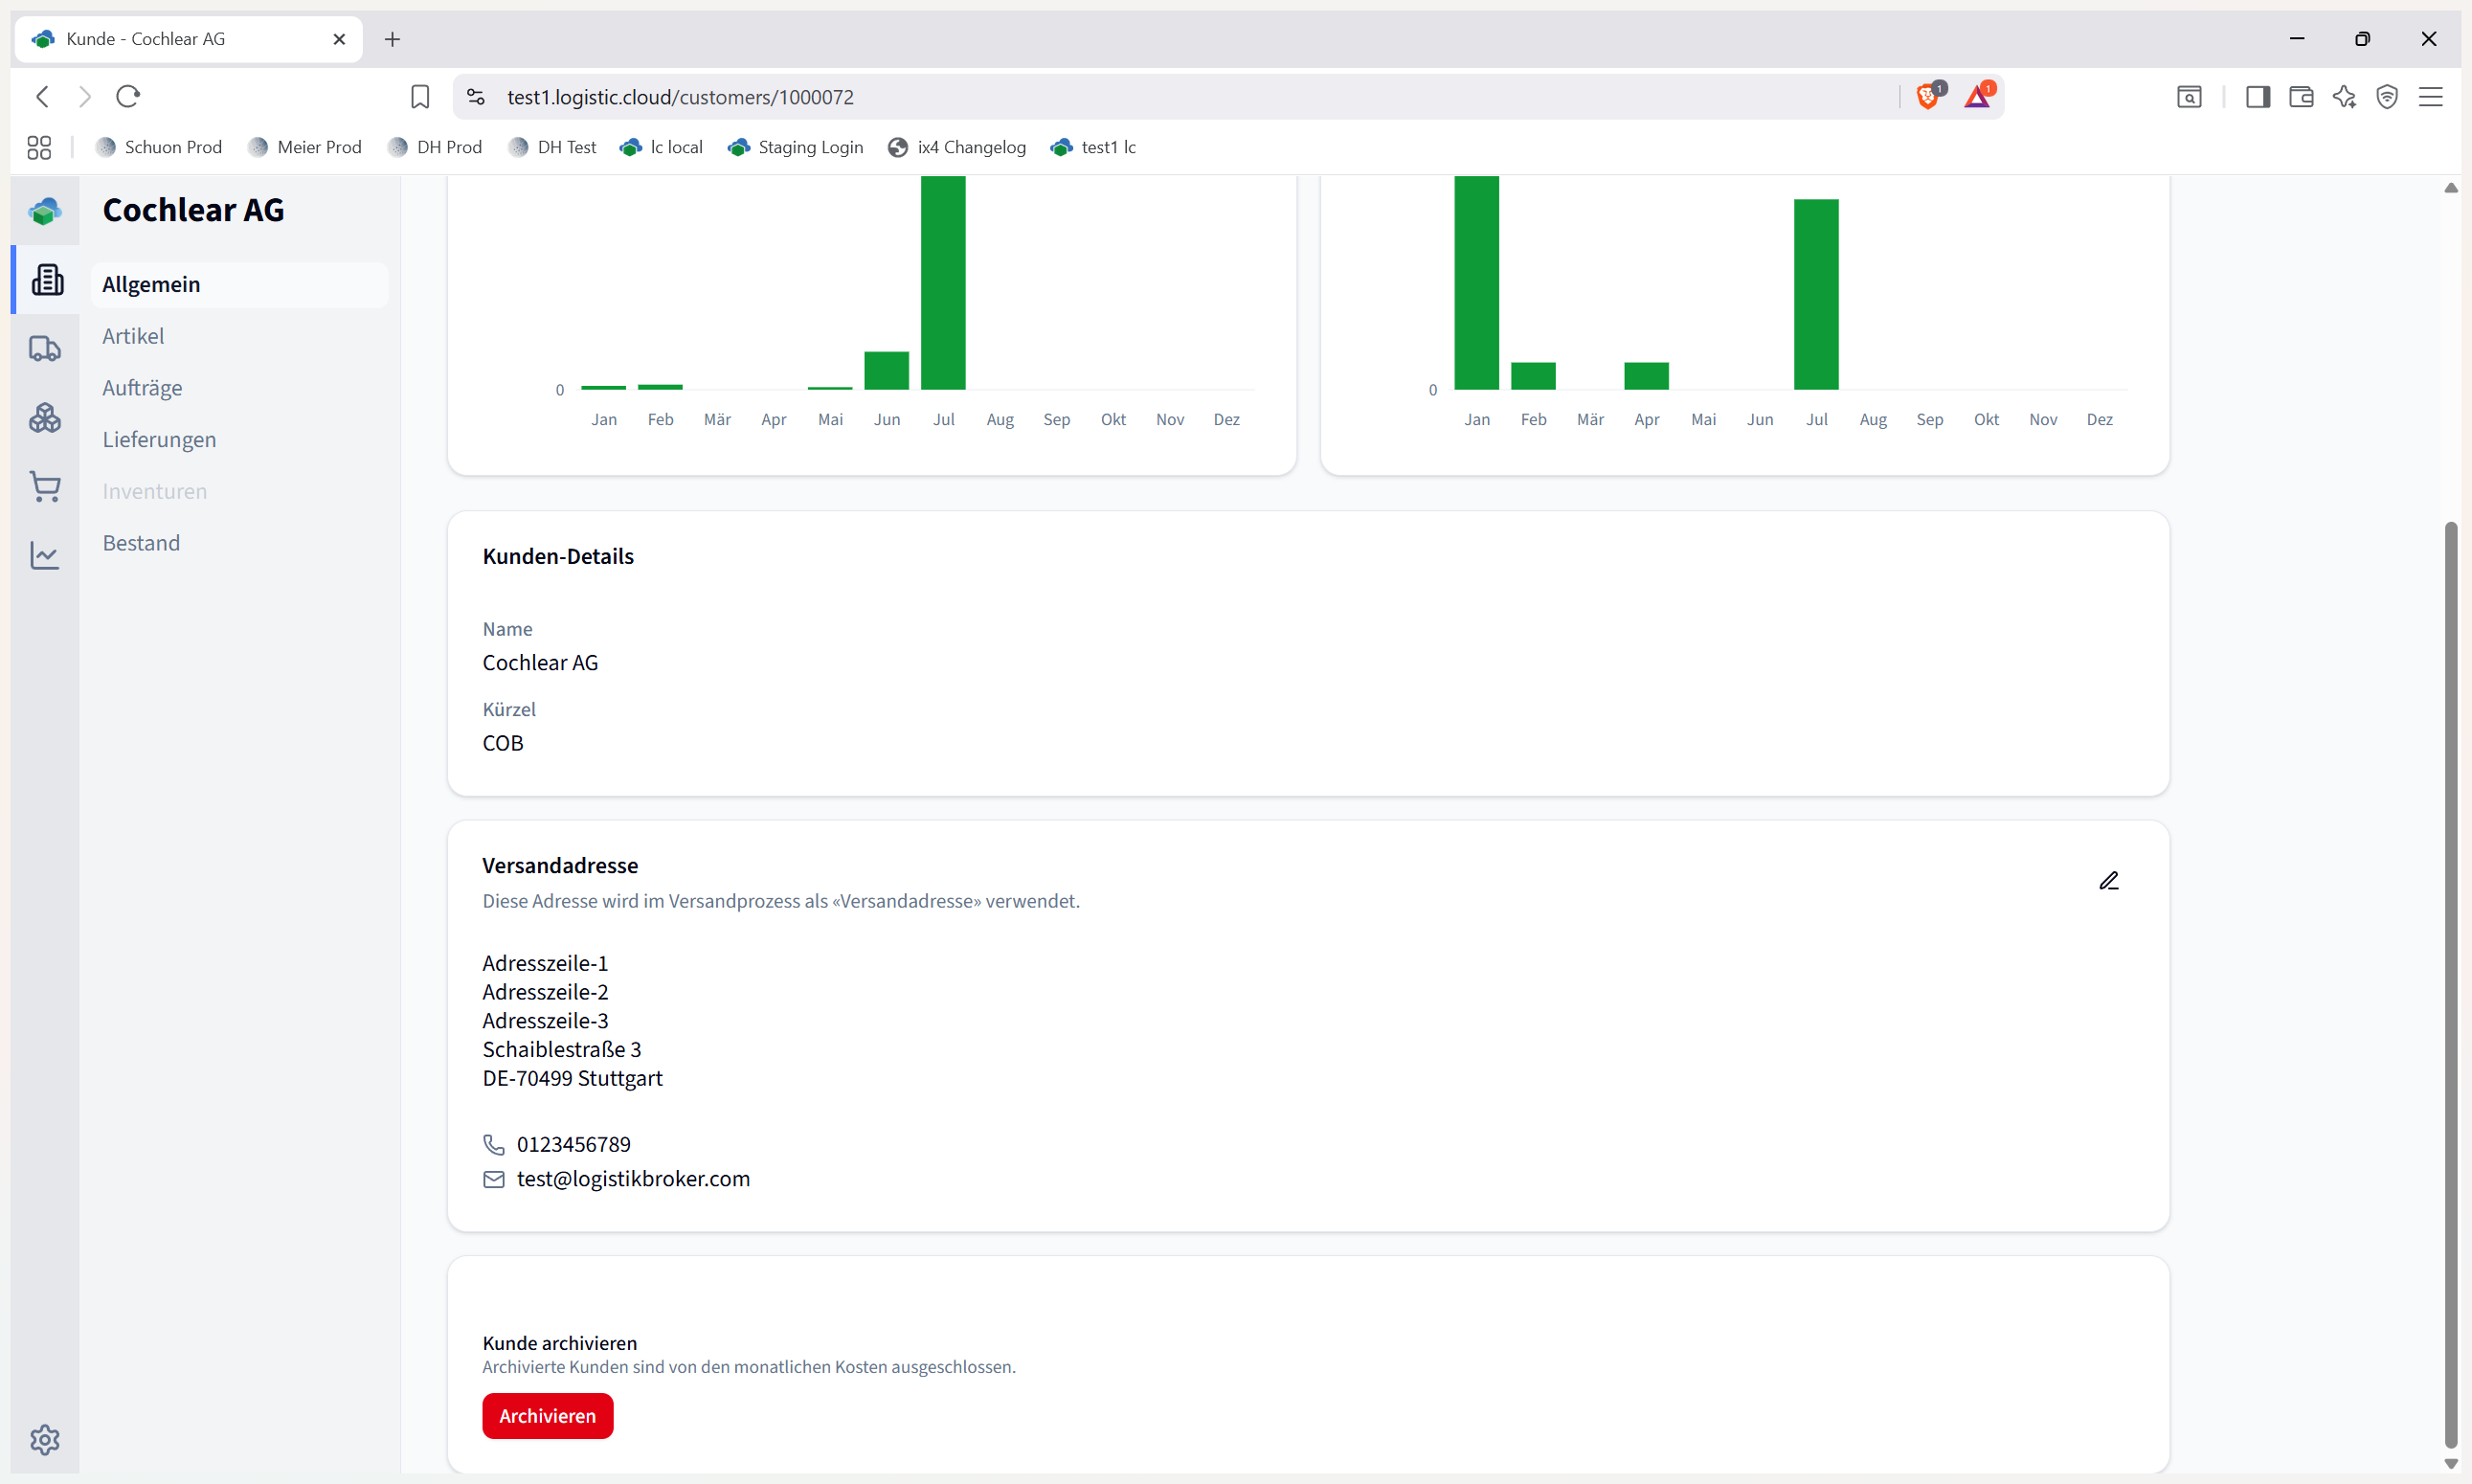2472x1484 pixels.
Task: Click the logistic cloud logo icon
Action: coord(45,211)
